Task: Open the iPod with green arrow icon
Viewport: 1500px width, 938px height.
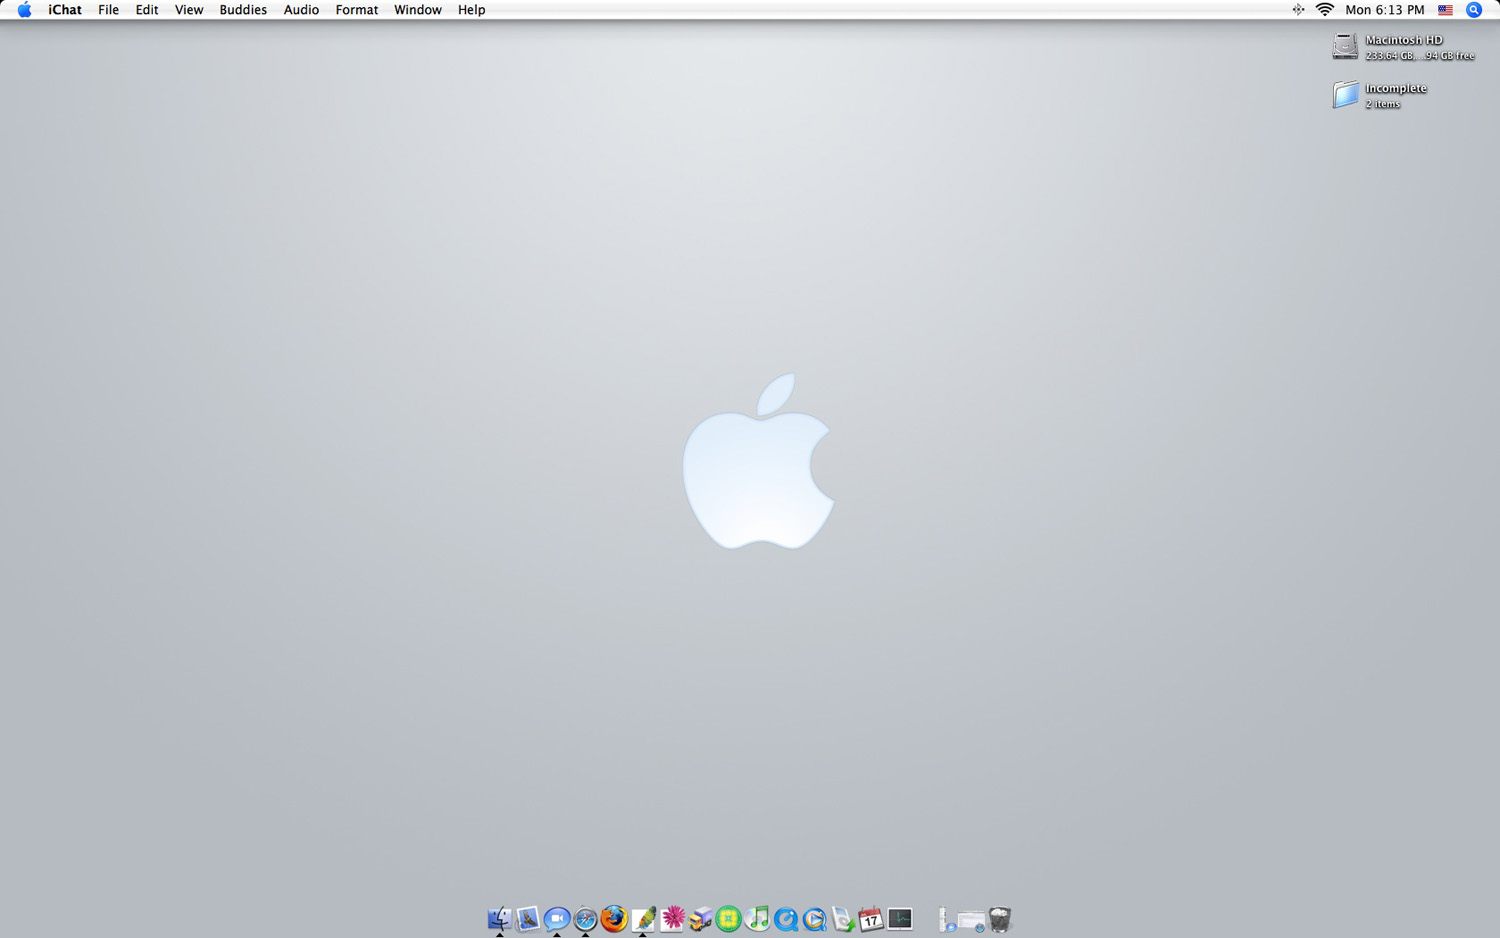Action: pyautogui.click(x=843, y=919)
